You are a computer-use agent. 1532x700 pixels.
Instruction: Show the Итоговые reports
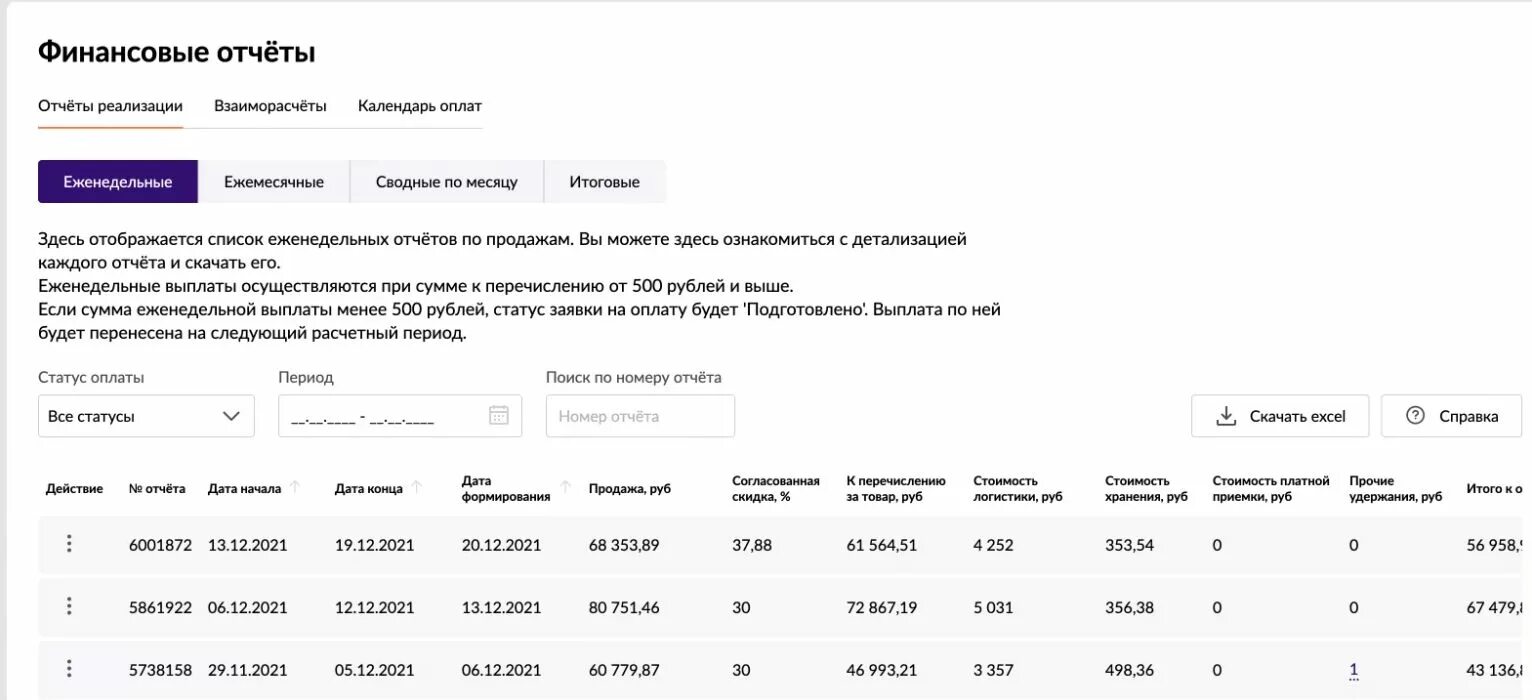point(605,182)
